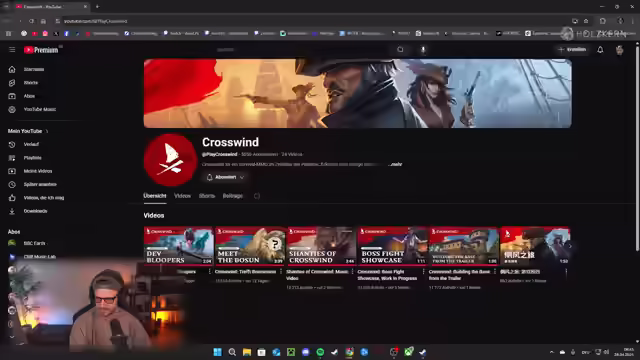Image resolution: width=640 pixels, height=360 pixels.
Task: Click the Crosswind channel avatar
Action: coord(170,160)
